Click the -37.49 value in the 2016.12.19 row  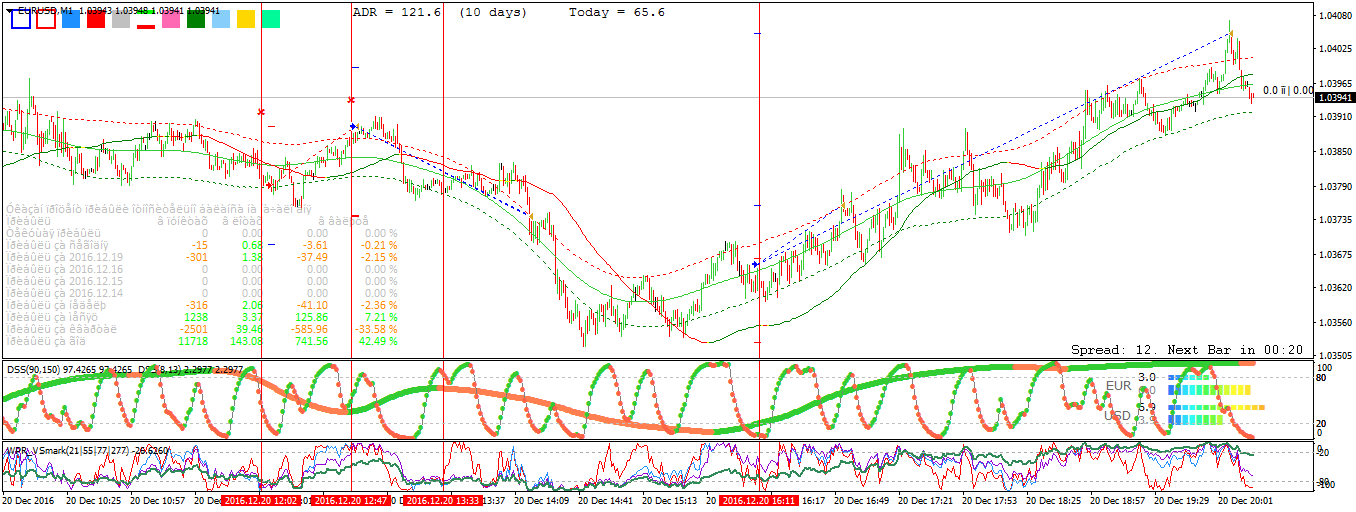(313, 257)
